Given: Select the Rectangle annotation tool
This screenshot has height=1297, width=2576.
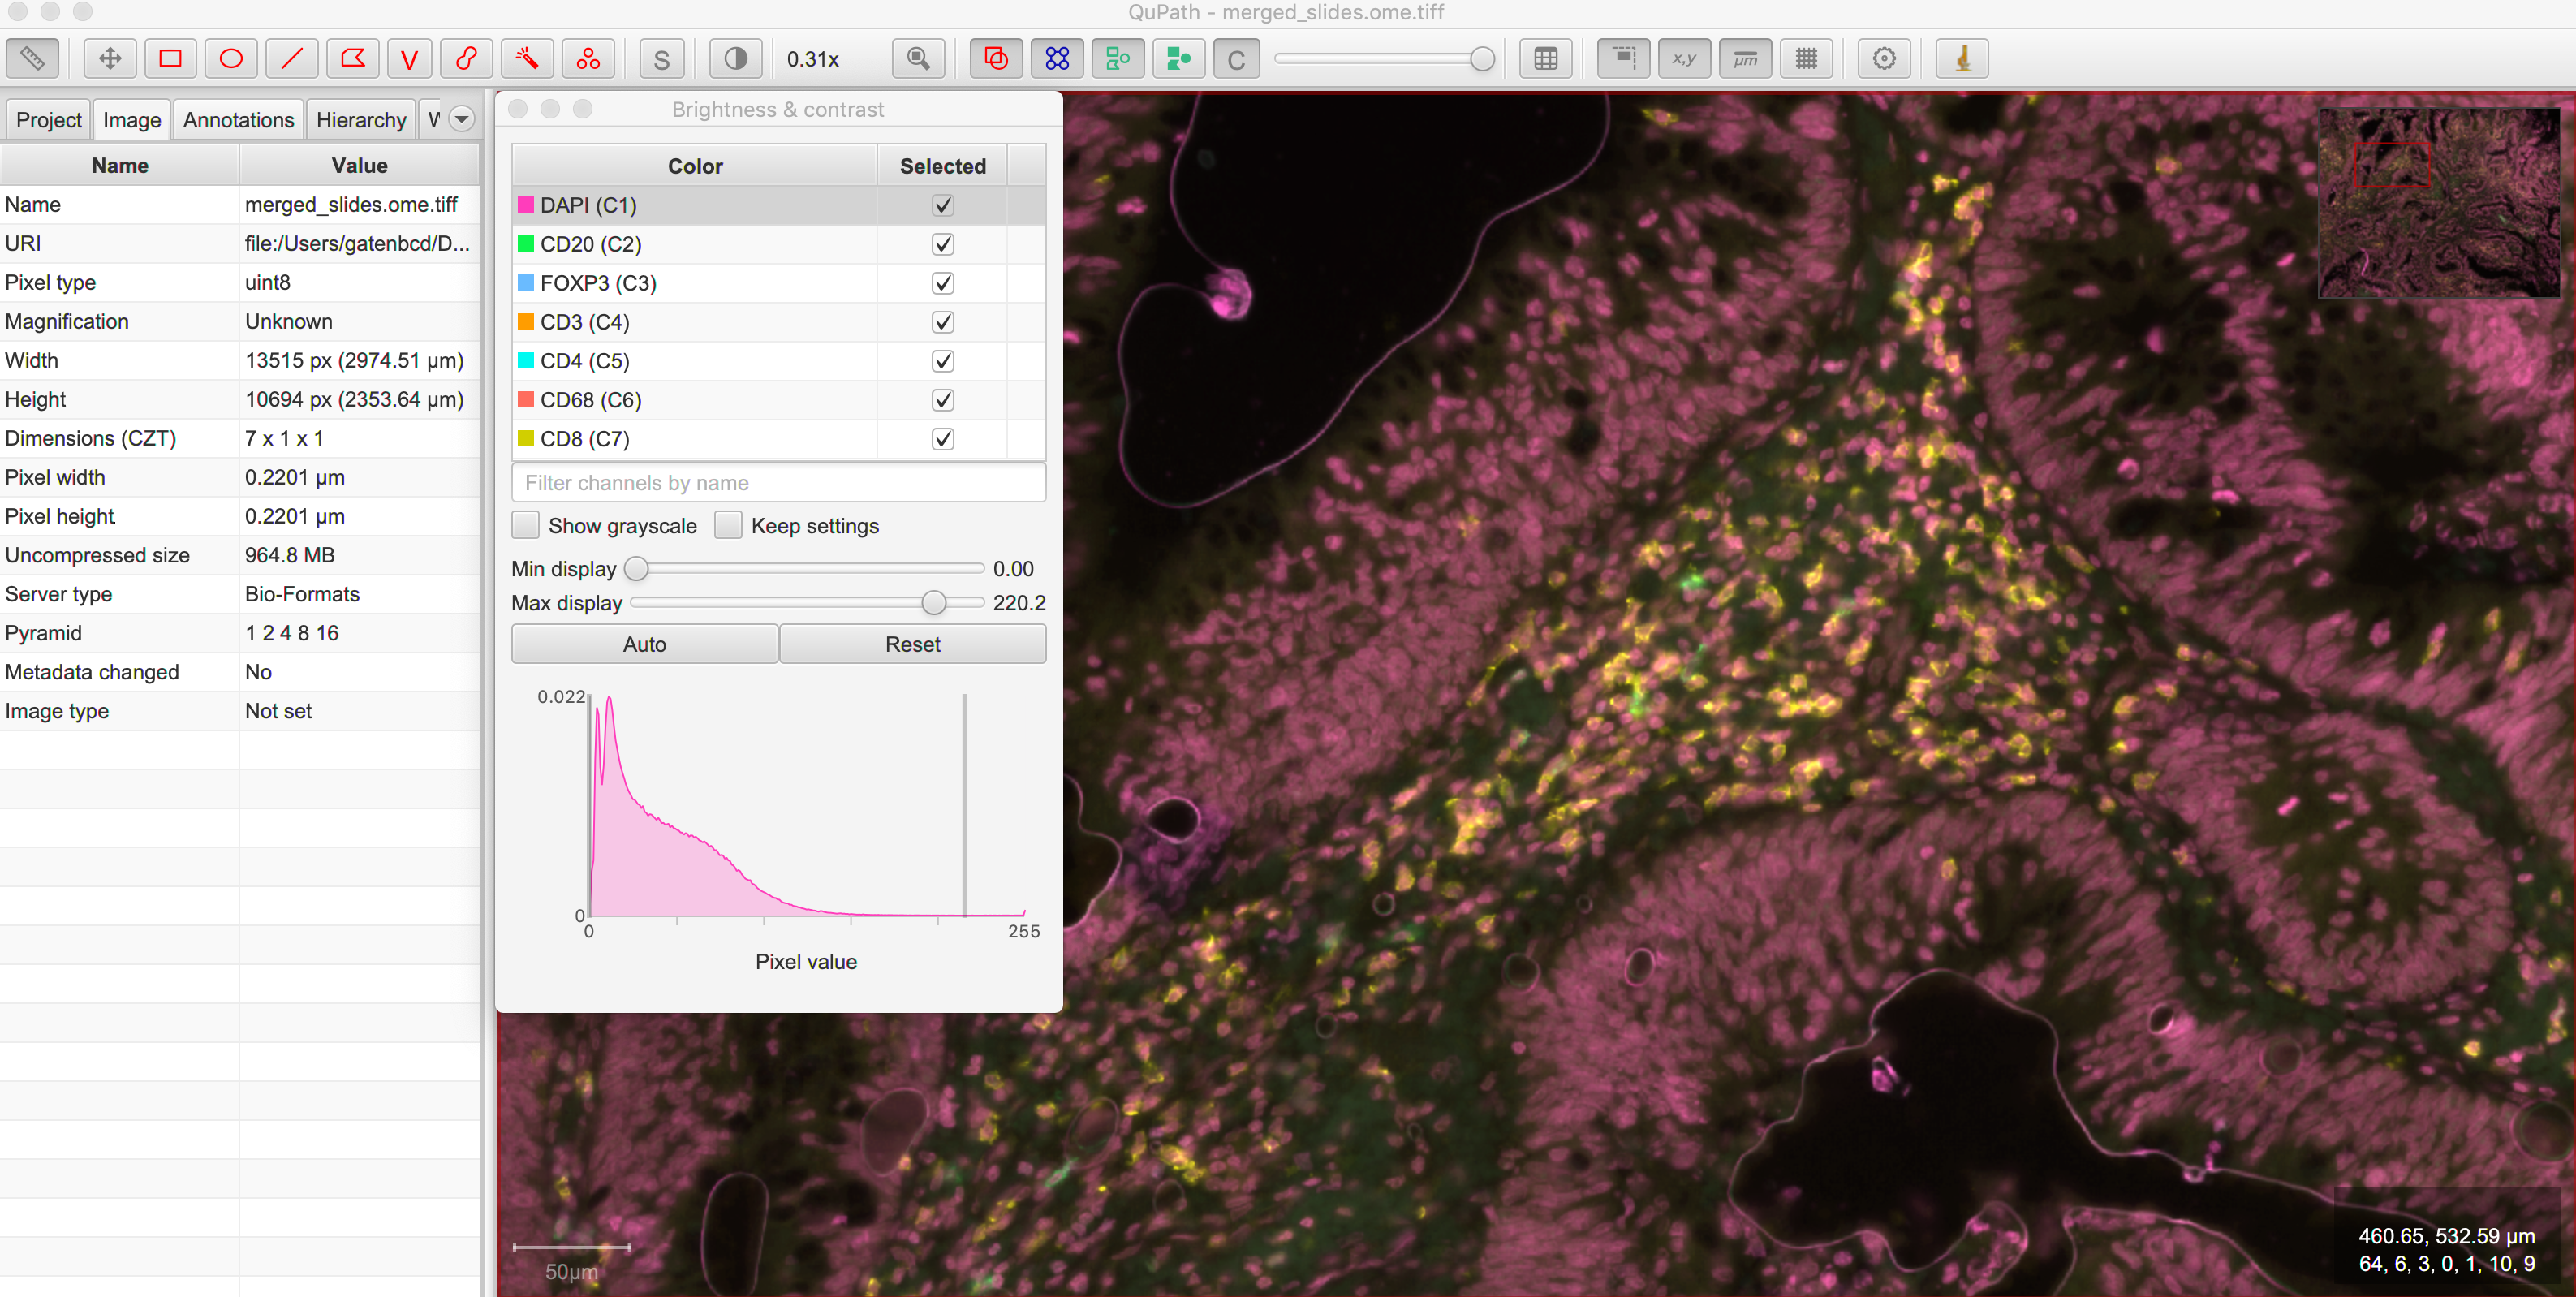Looking at the screenshot, I should pos(171,59).
